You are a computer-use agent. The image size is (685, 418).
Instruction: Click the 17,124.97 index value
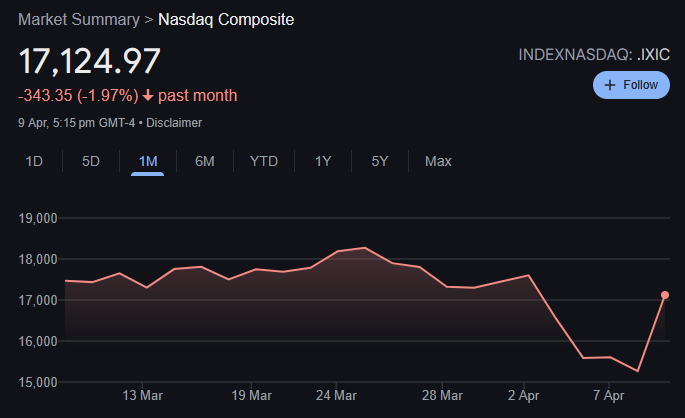pos(90,61)
